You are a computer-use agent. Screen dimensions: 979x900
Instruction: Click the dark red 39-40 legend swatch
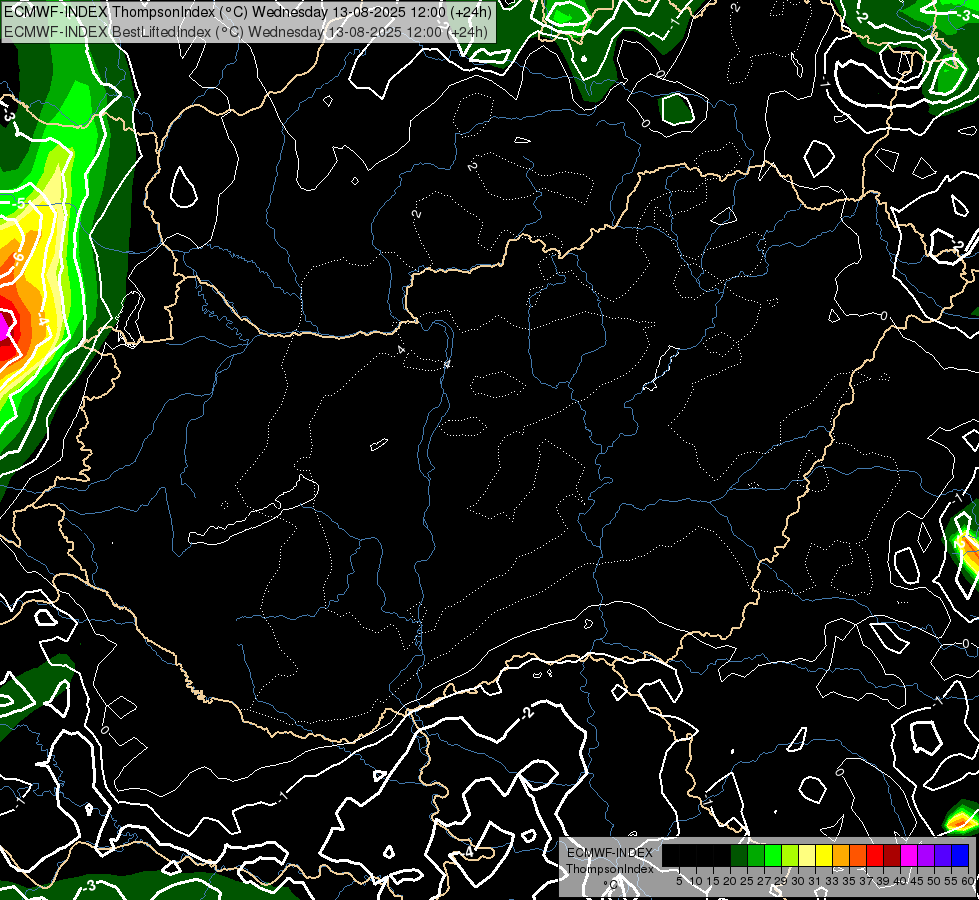pos(892,856)
